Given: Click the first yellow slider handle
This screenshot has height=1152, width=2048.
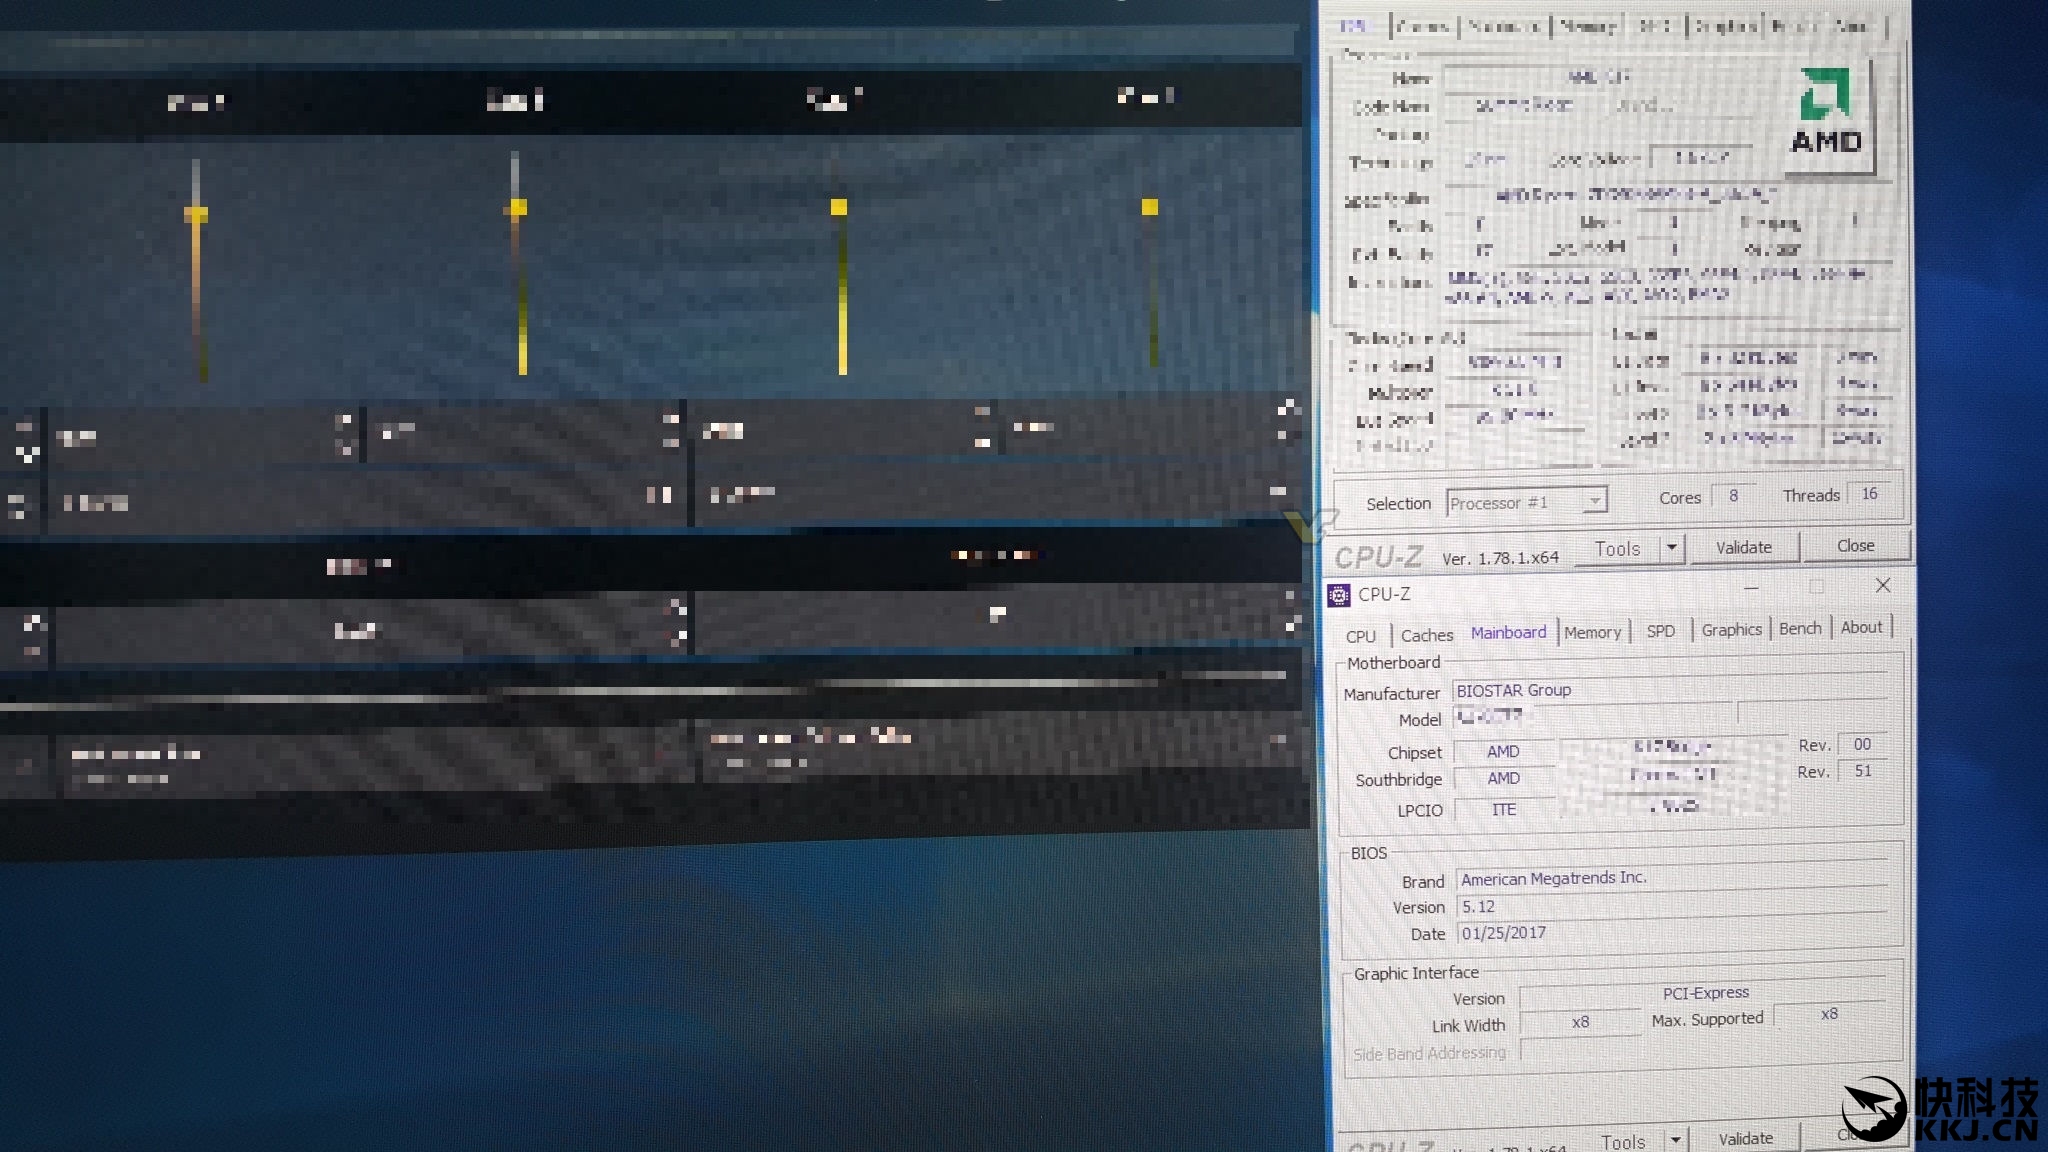Looking at the screenshot, I should [x=196, y=214].
